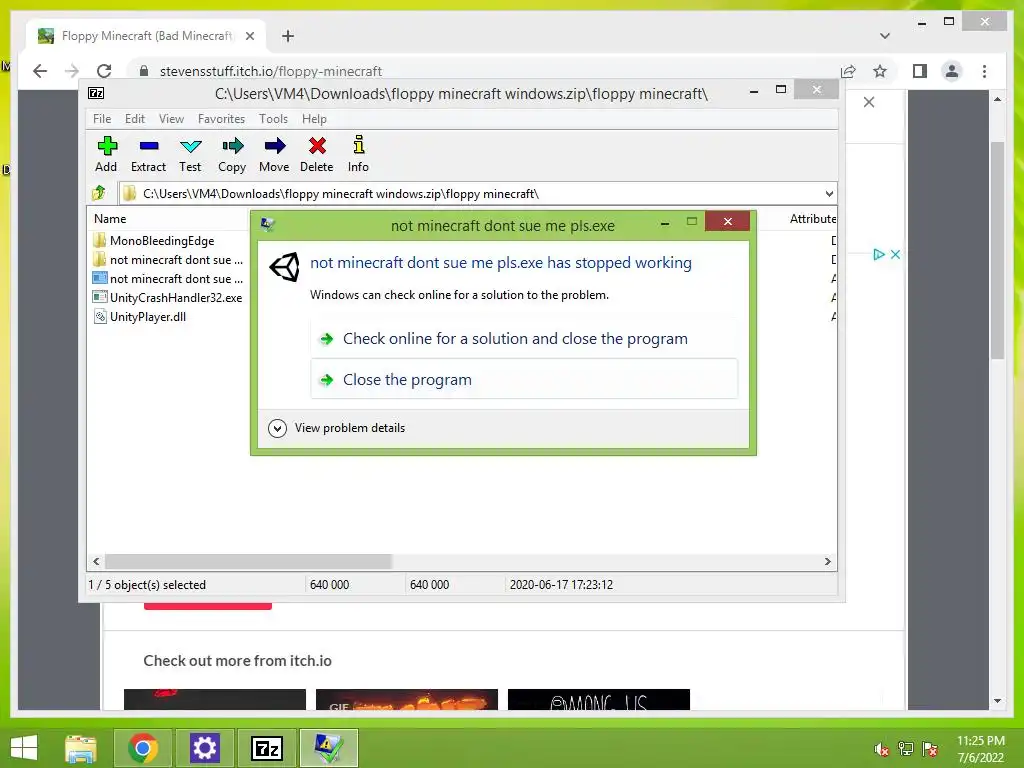Close the crash error dialog
This screenshot has width=1024, height=768.
coord(728,221)
